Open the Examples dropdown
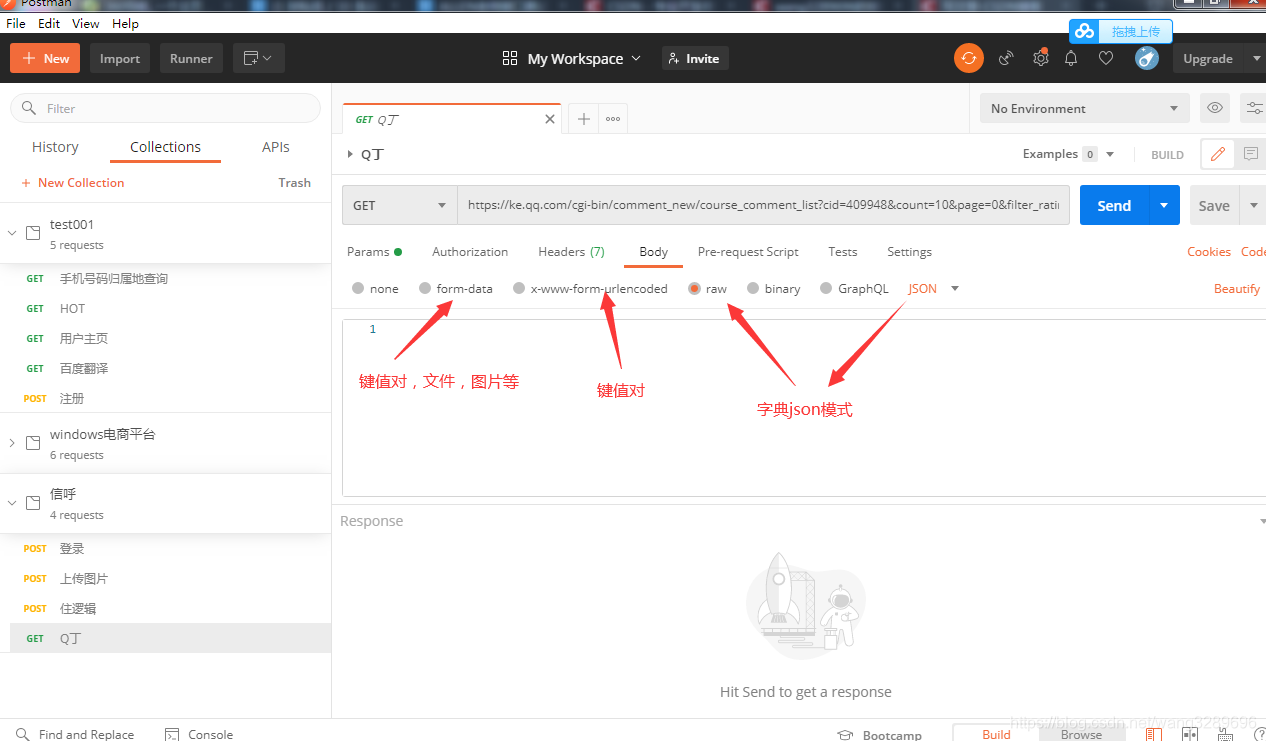 1068,154
